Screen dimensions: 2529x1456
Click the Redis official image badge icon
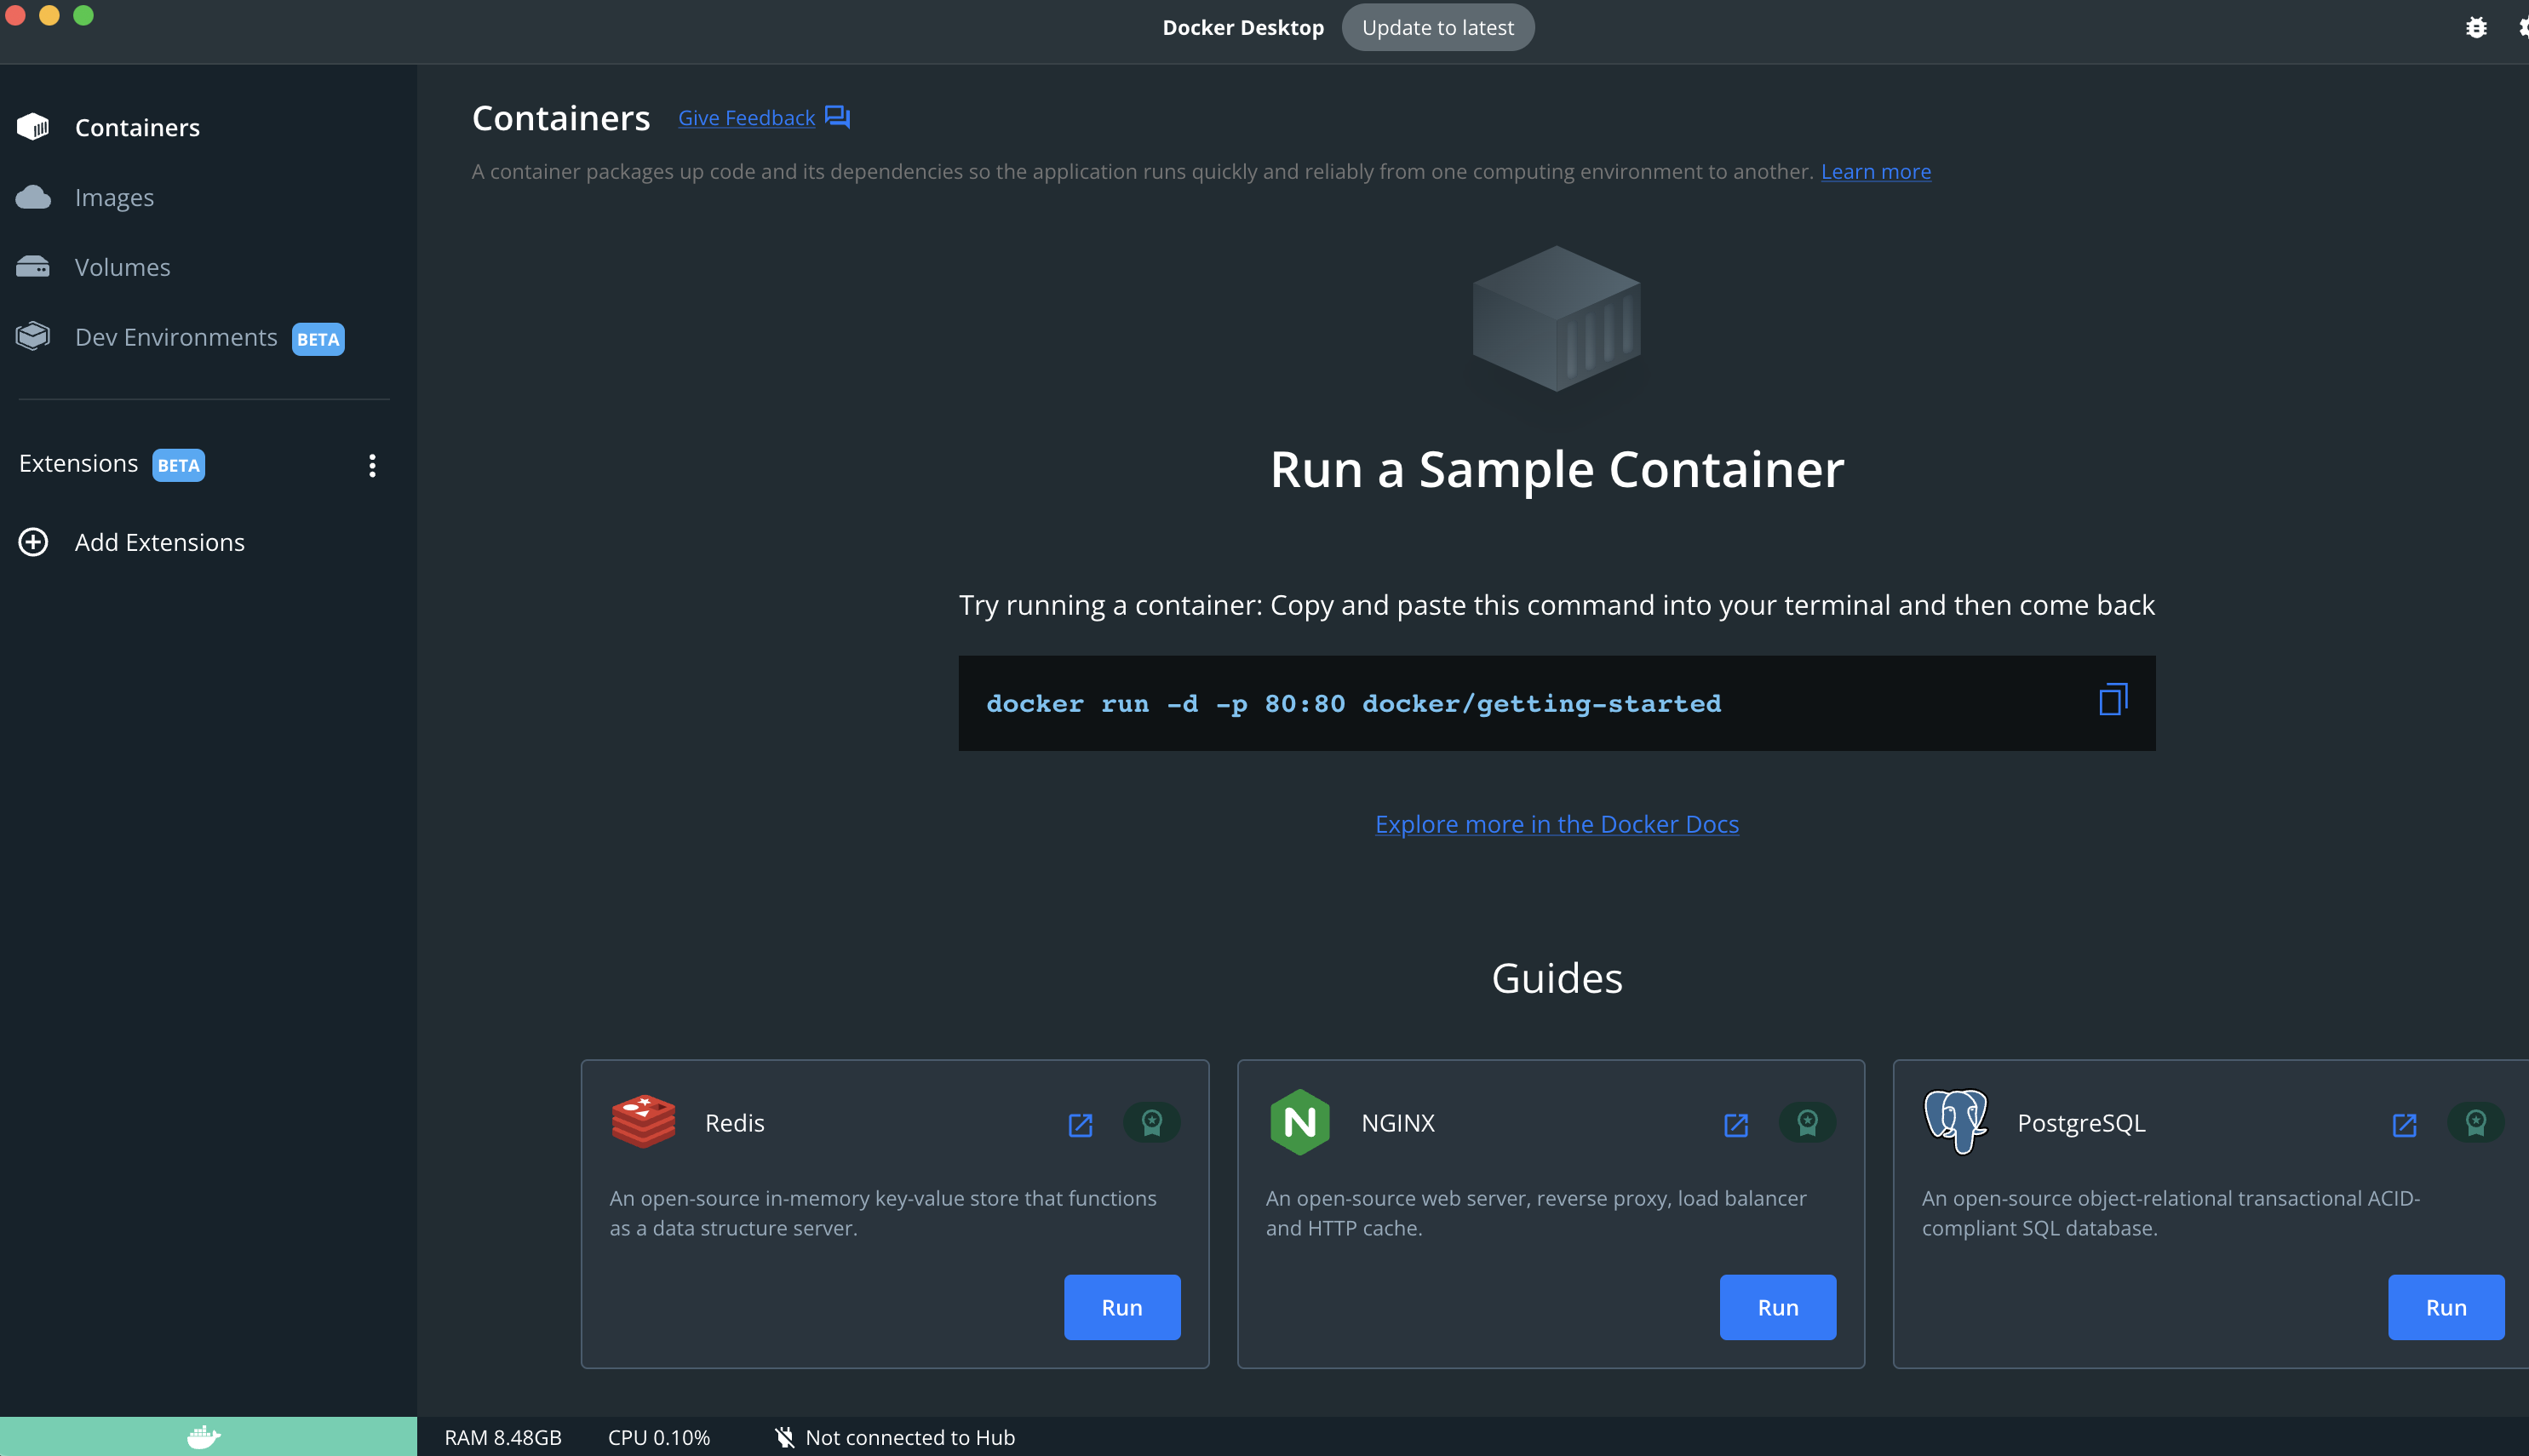(x=1152, y=1122)
